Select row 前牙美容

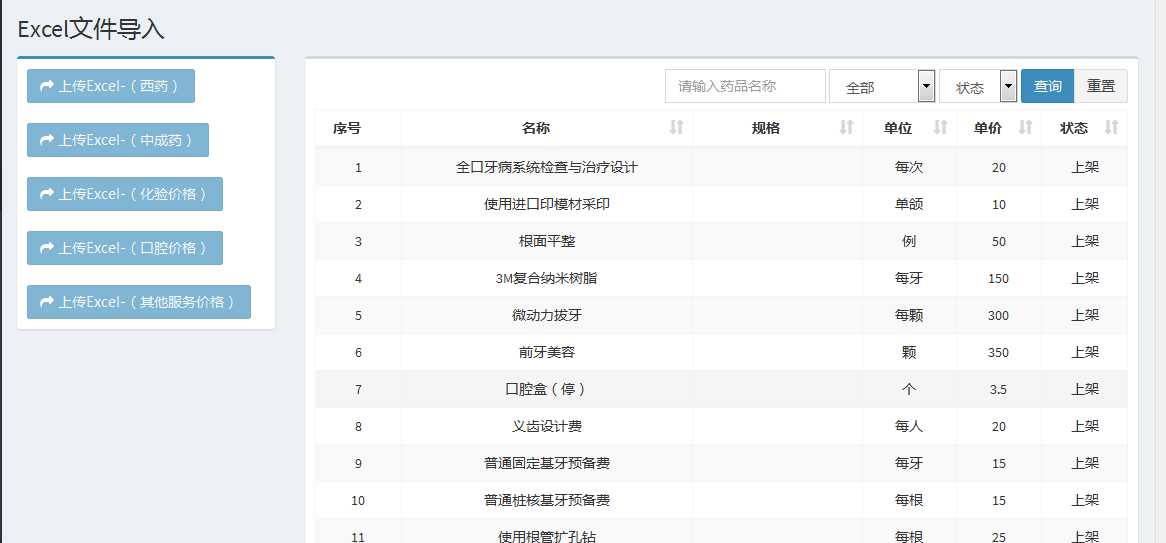point(721,353)
